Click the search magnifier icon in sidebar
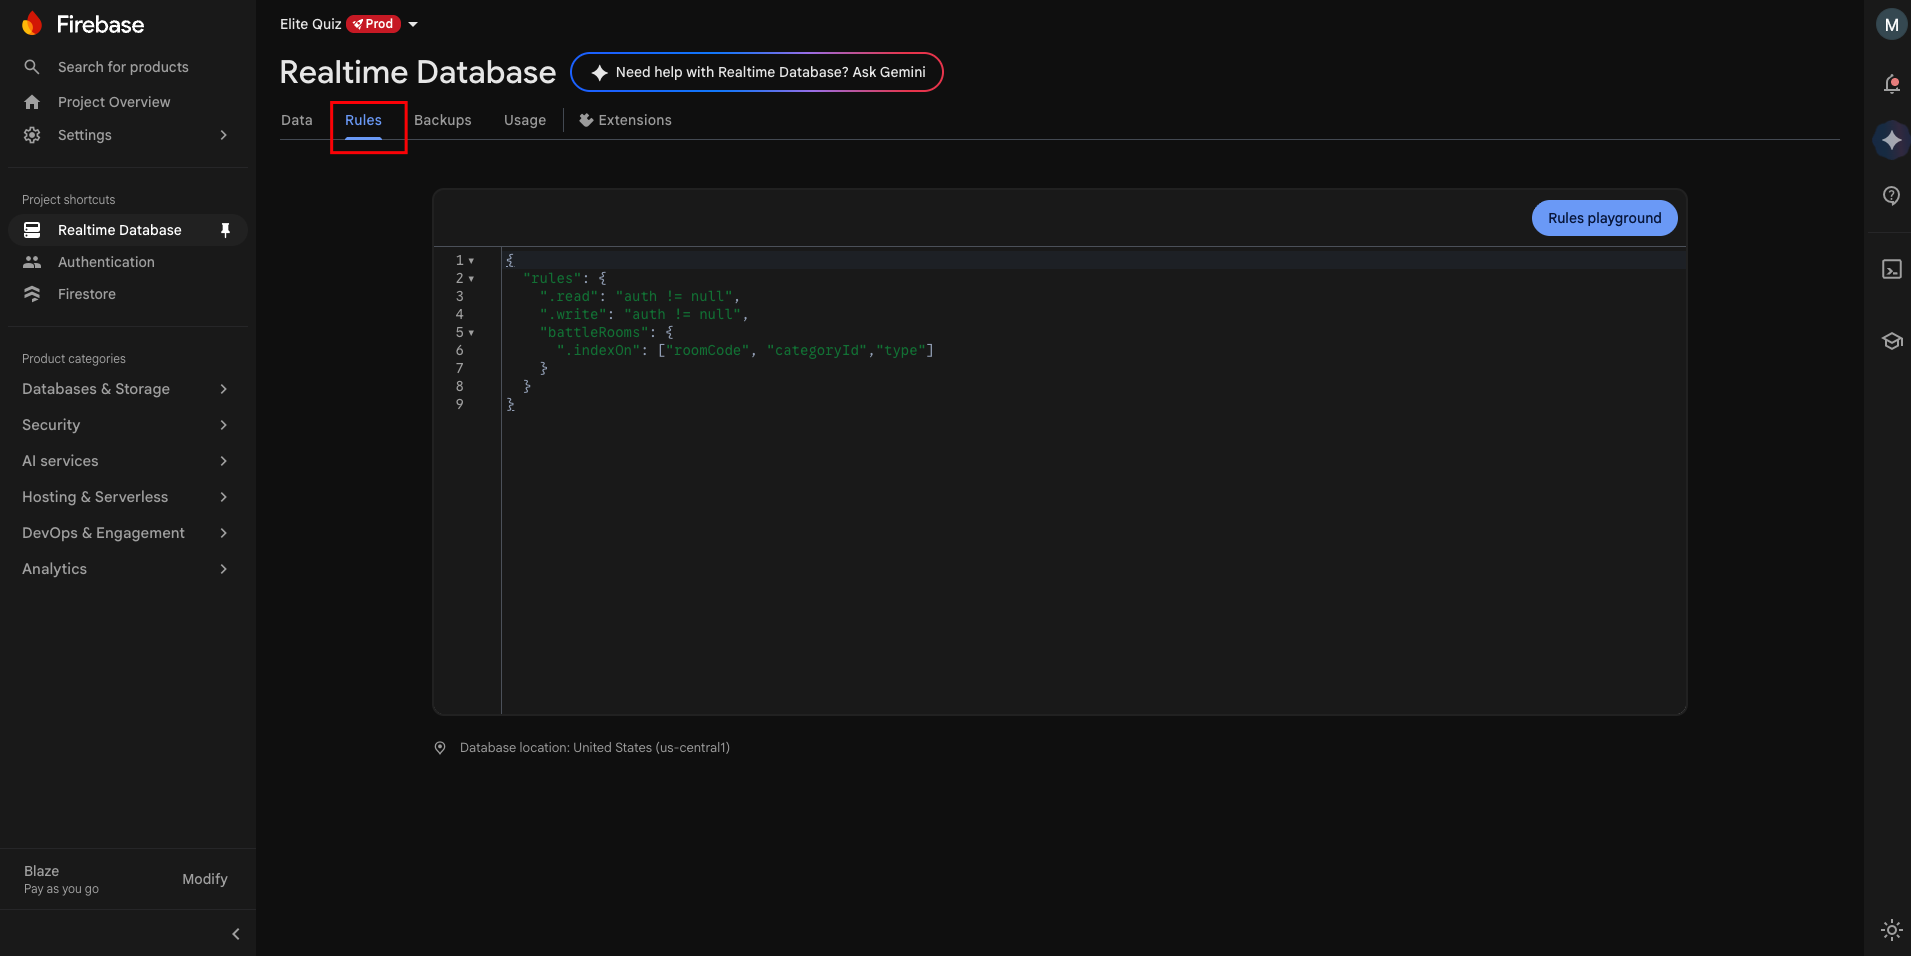Viewport: 1911px width, 956px height. pyautogui.click(x=32, y=67)
